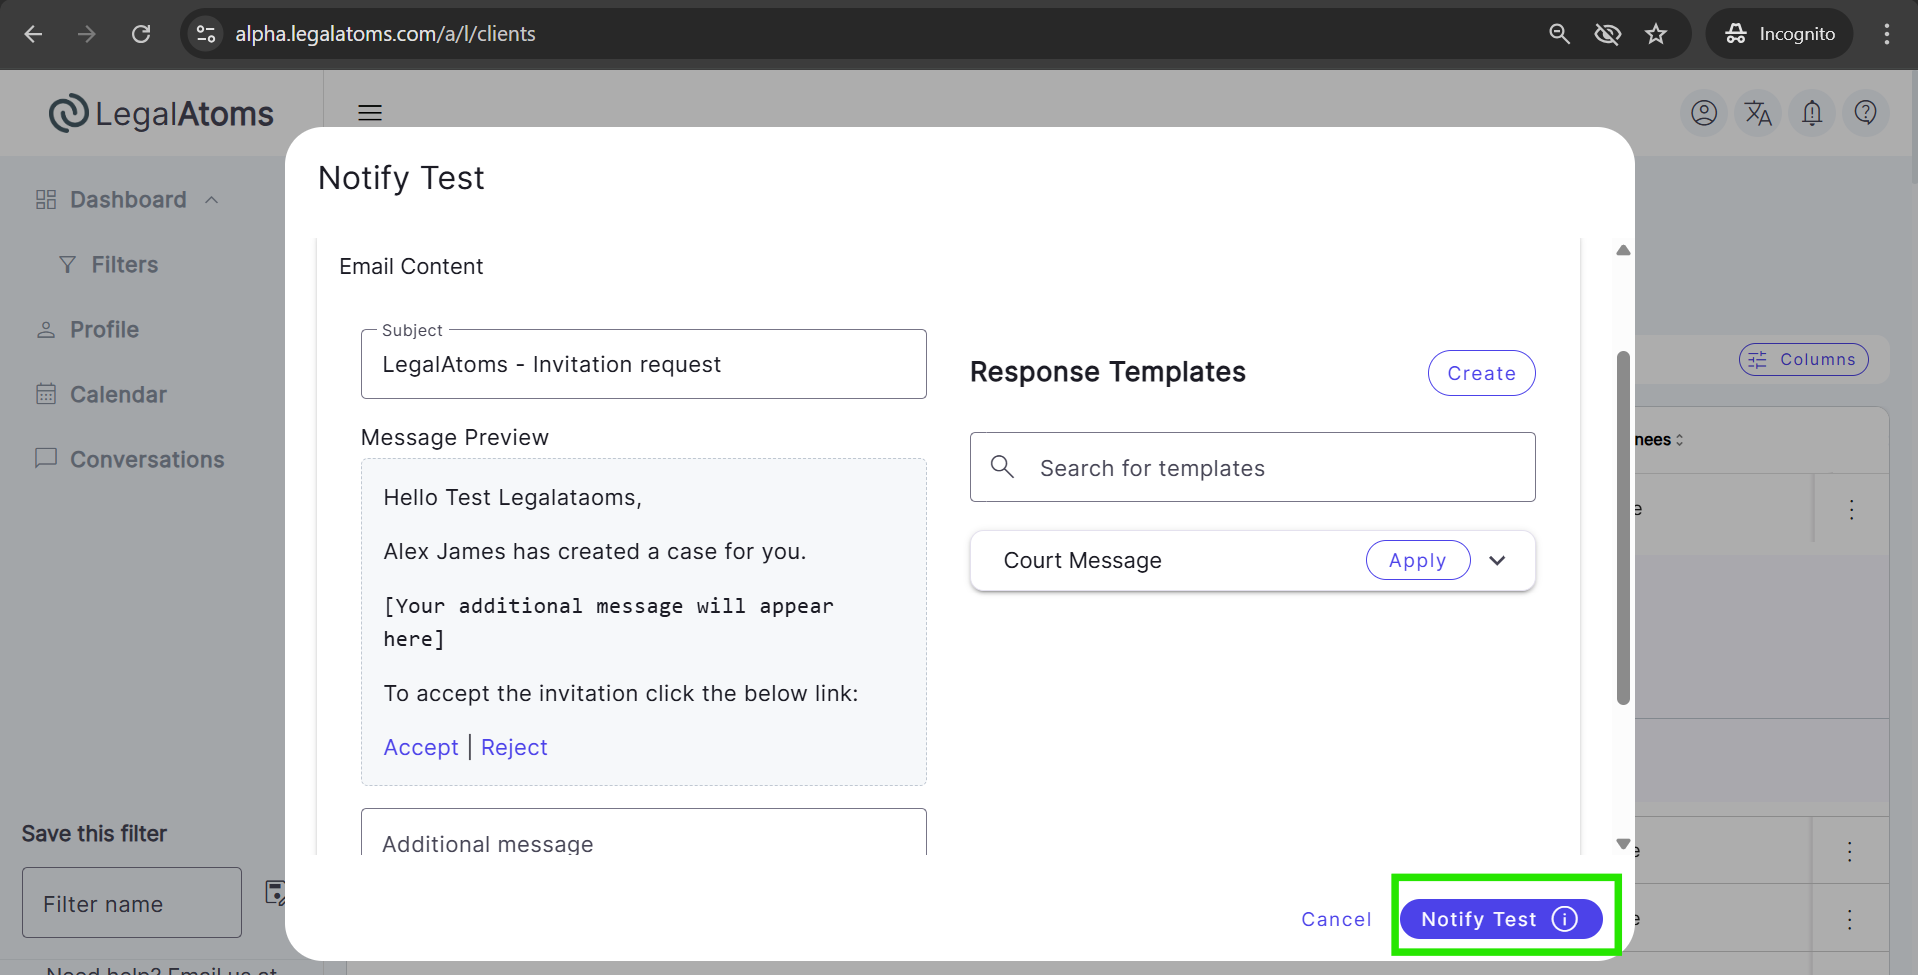Screen dimensions: 1918x975
Task: Click the info icon in Notify Test button
Action: click(1565, 919)
